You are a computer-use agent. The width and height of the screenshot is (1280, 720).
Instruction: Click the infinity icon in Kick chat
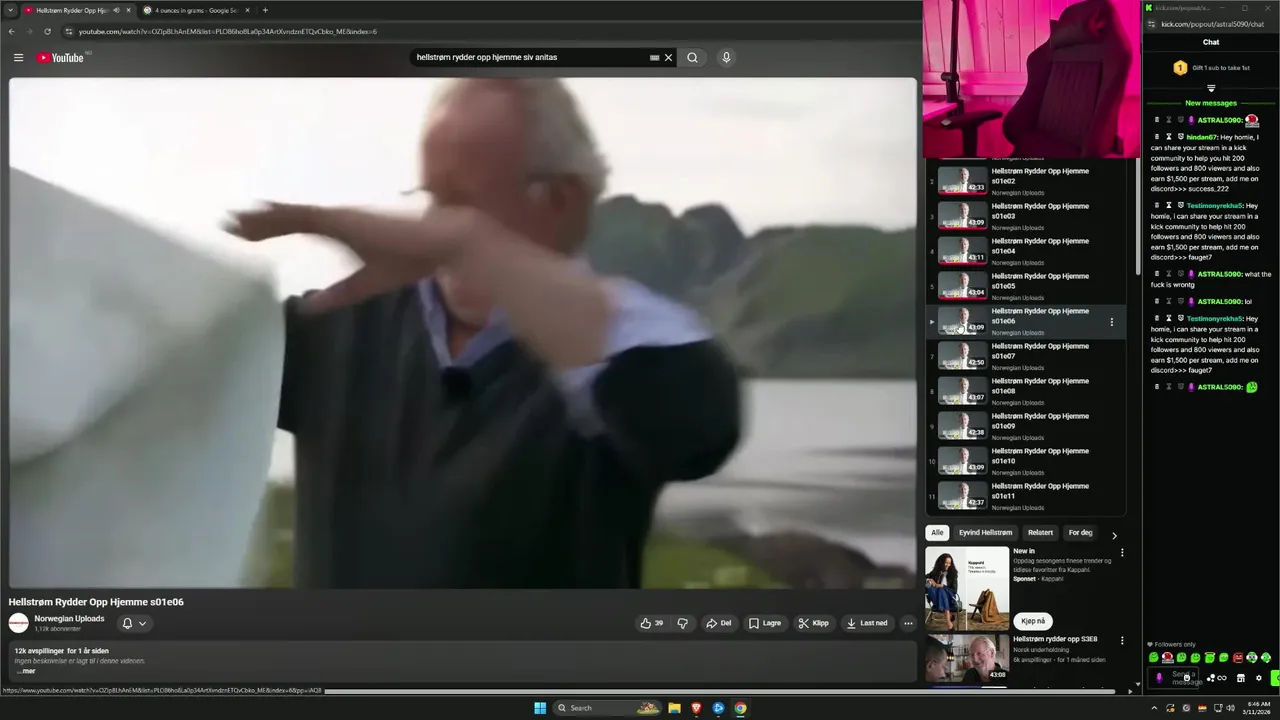(1222, 678)
